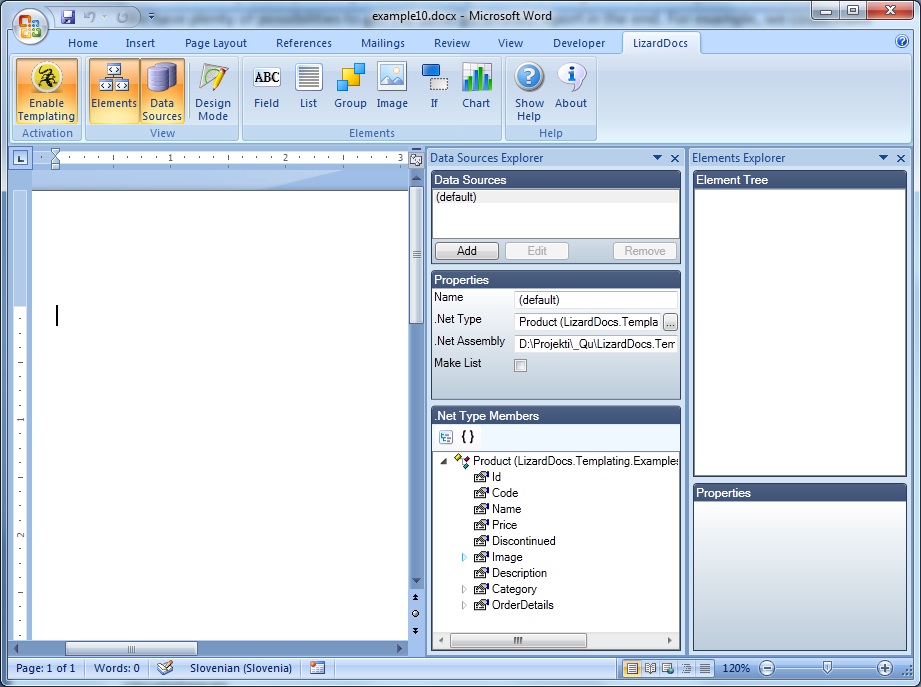The width and height of the screenshot is (921, 687).
Task: Collapse the Product root node
Action: tap(444, 462)
